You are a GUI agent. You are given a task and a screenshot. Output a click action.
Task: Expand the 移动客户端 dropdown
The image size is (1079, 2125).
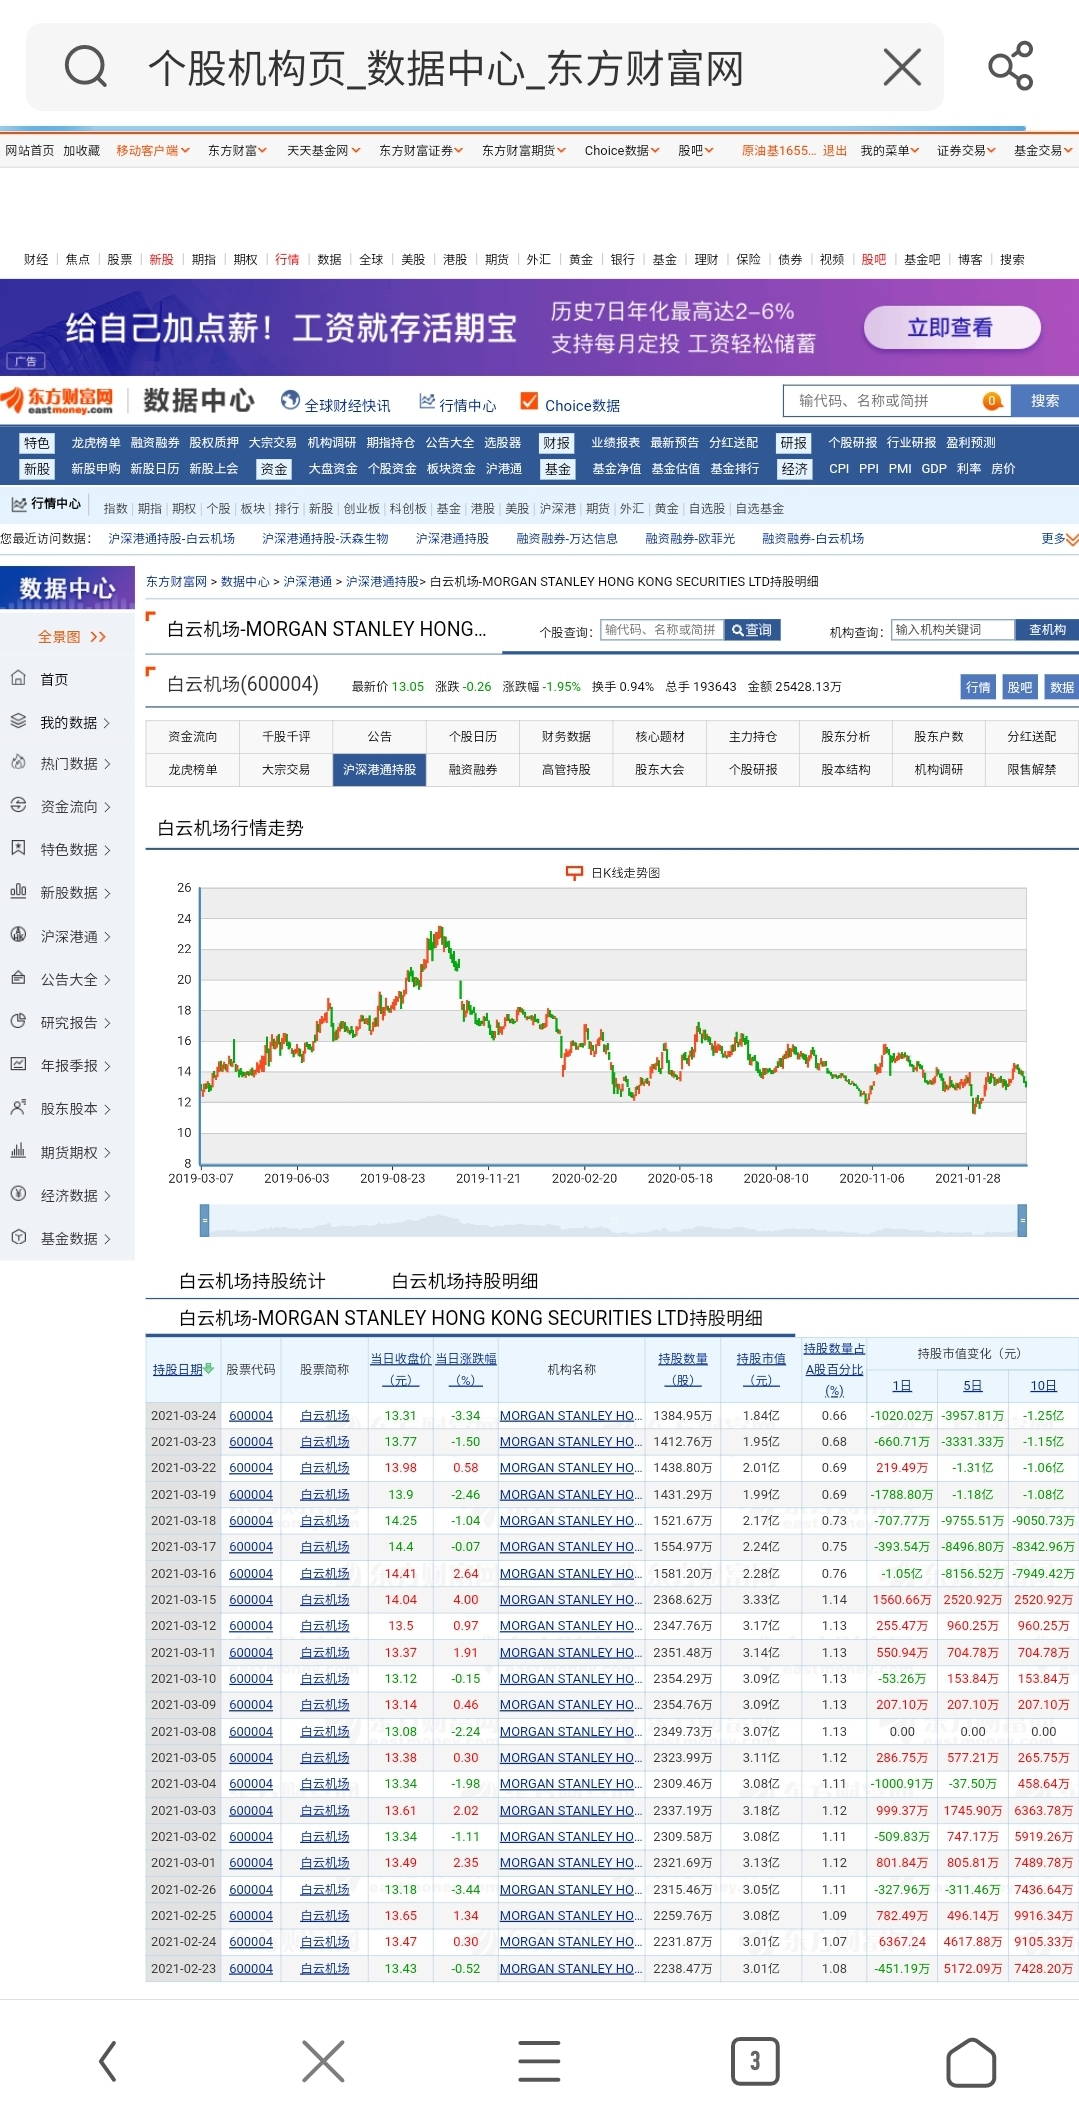[x=153, y=150]
